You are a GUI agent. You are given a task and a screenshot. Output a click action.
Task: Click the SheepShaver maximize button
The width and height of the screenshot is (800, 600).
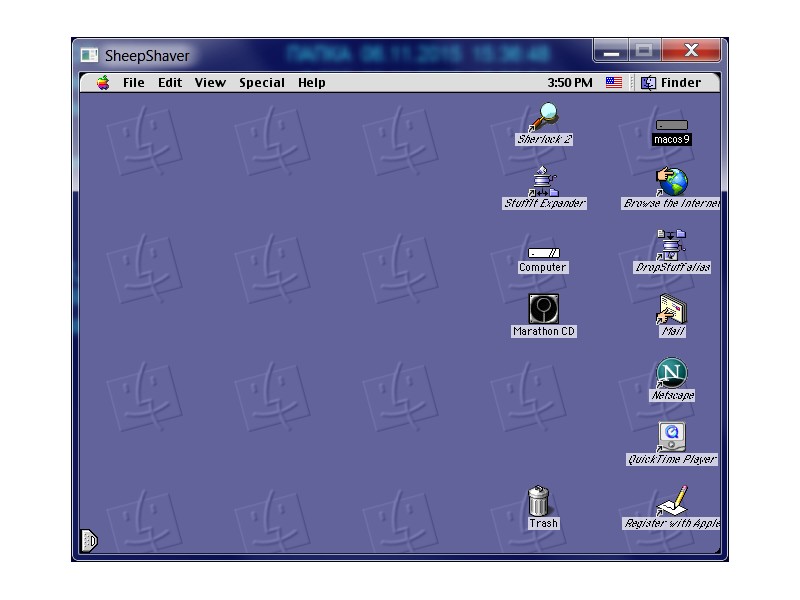click(x=645, y=51)
